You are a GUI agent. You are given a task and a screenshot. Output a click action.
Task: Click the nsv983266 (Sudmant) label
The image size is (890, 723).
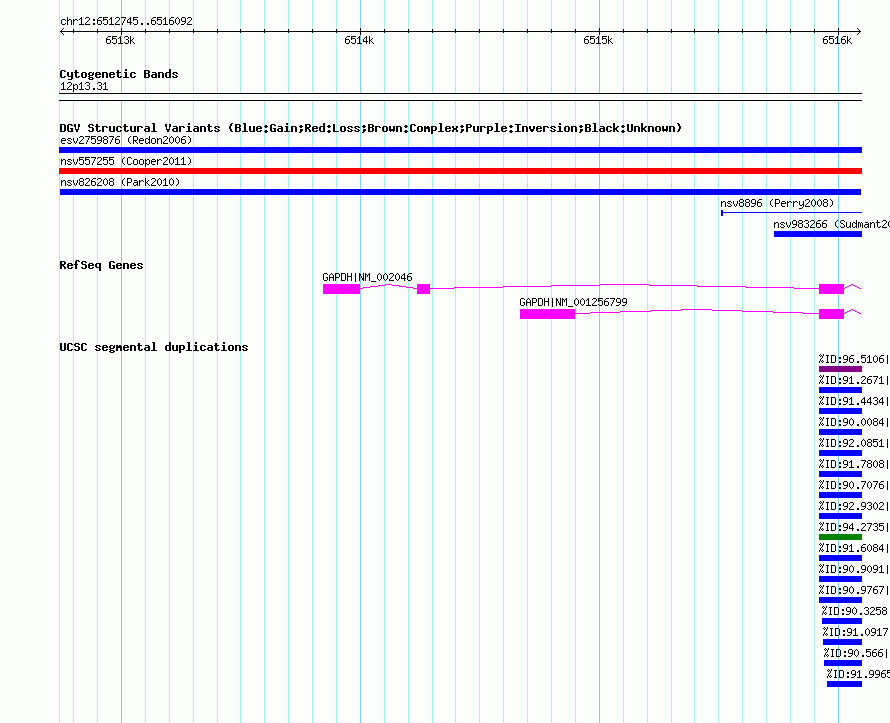tap(831, 224)
